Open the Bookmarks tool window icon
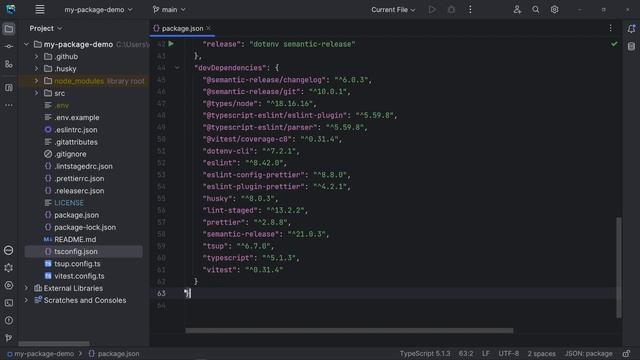 pyautogui.click(x=9, y=88)
